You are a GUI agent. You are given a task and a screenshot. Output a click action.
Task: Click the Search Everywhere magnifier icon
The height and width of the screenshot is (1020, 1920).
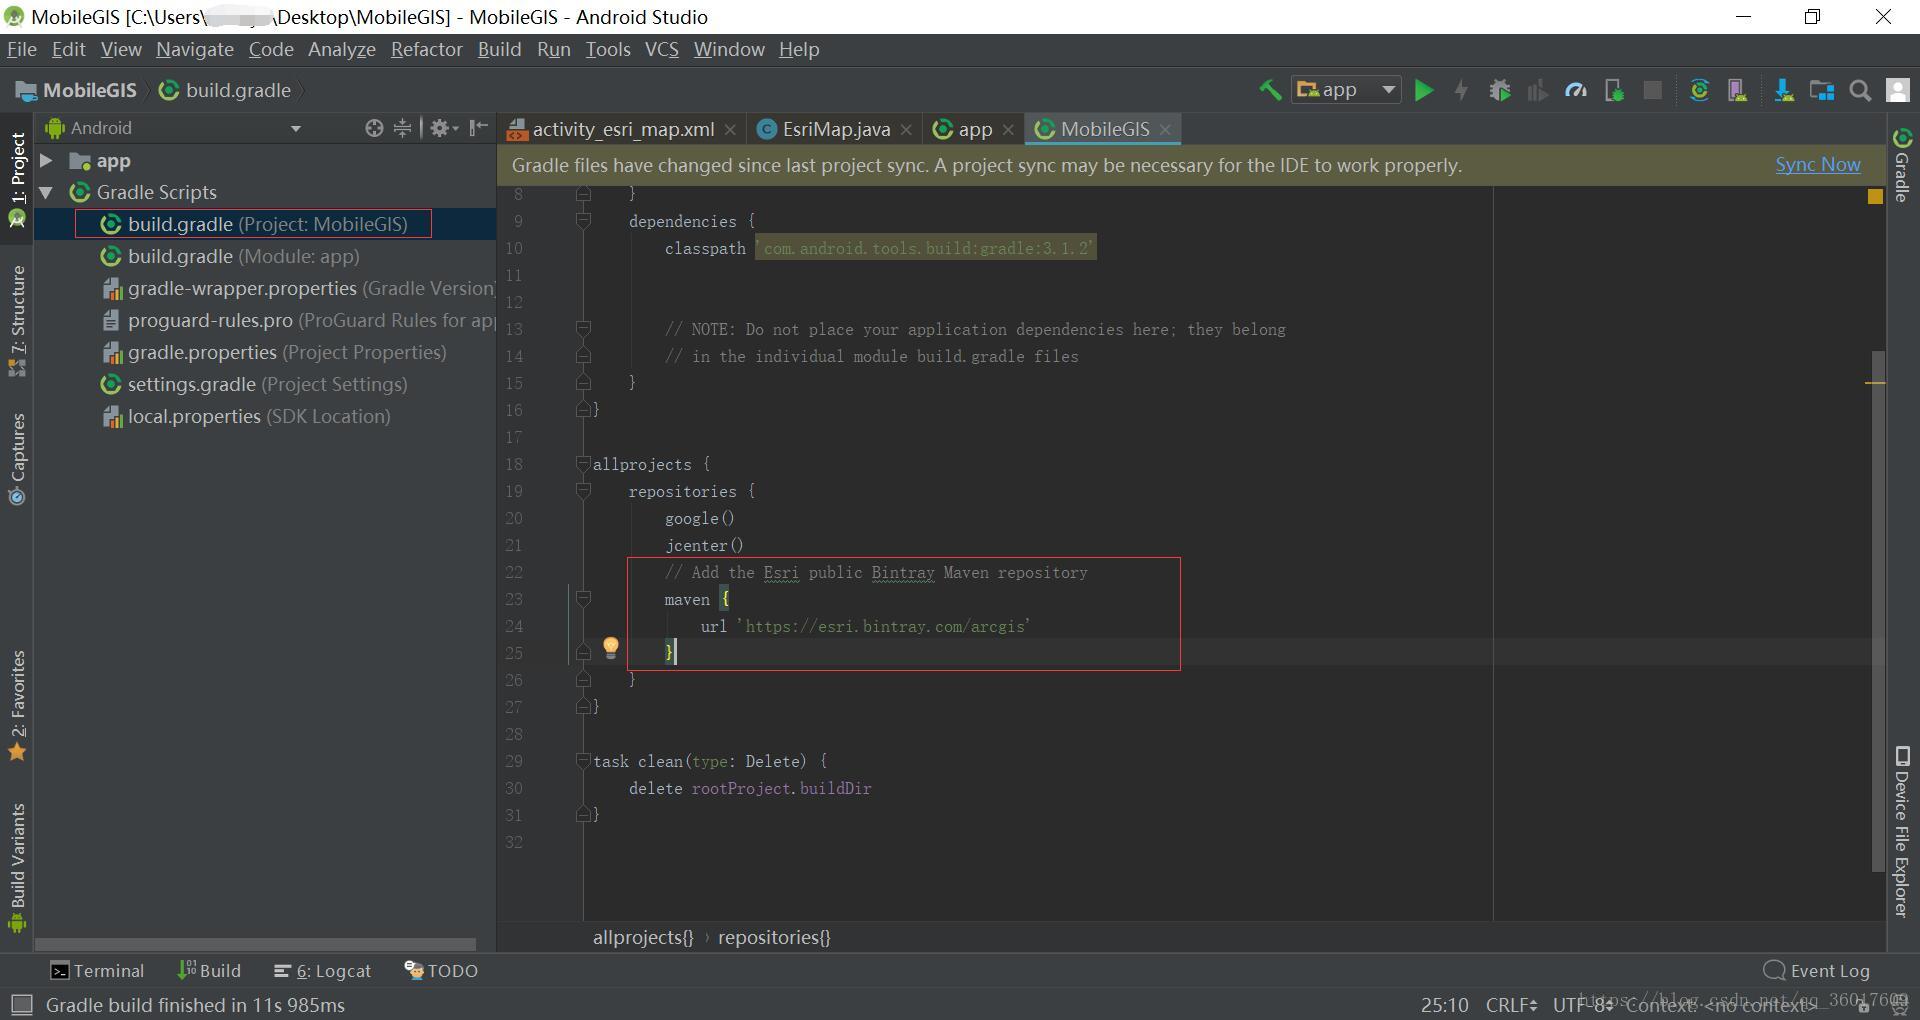1860,90
